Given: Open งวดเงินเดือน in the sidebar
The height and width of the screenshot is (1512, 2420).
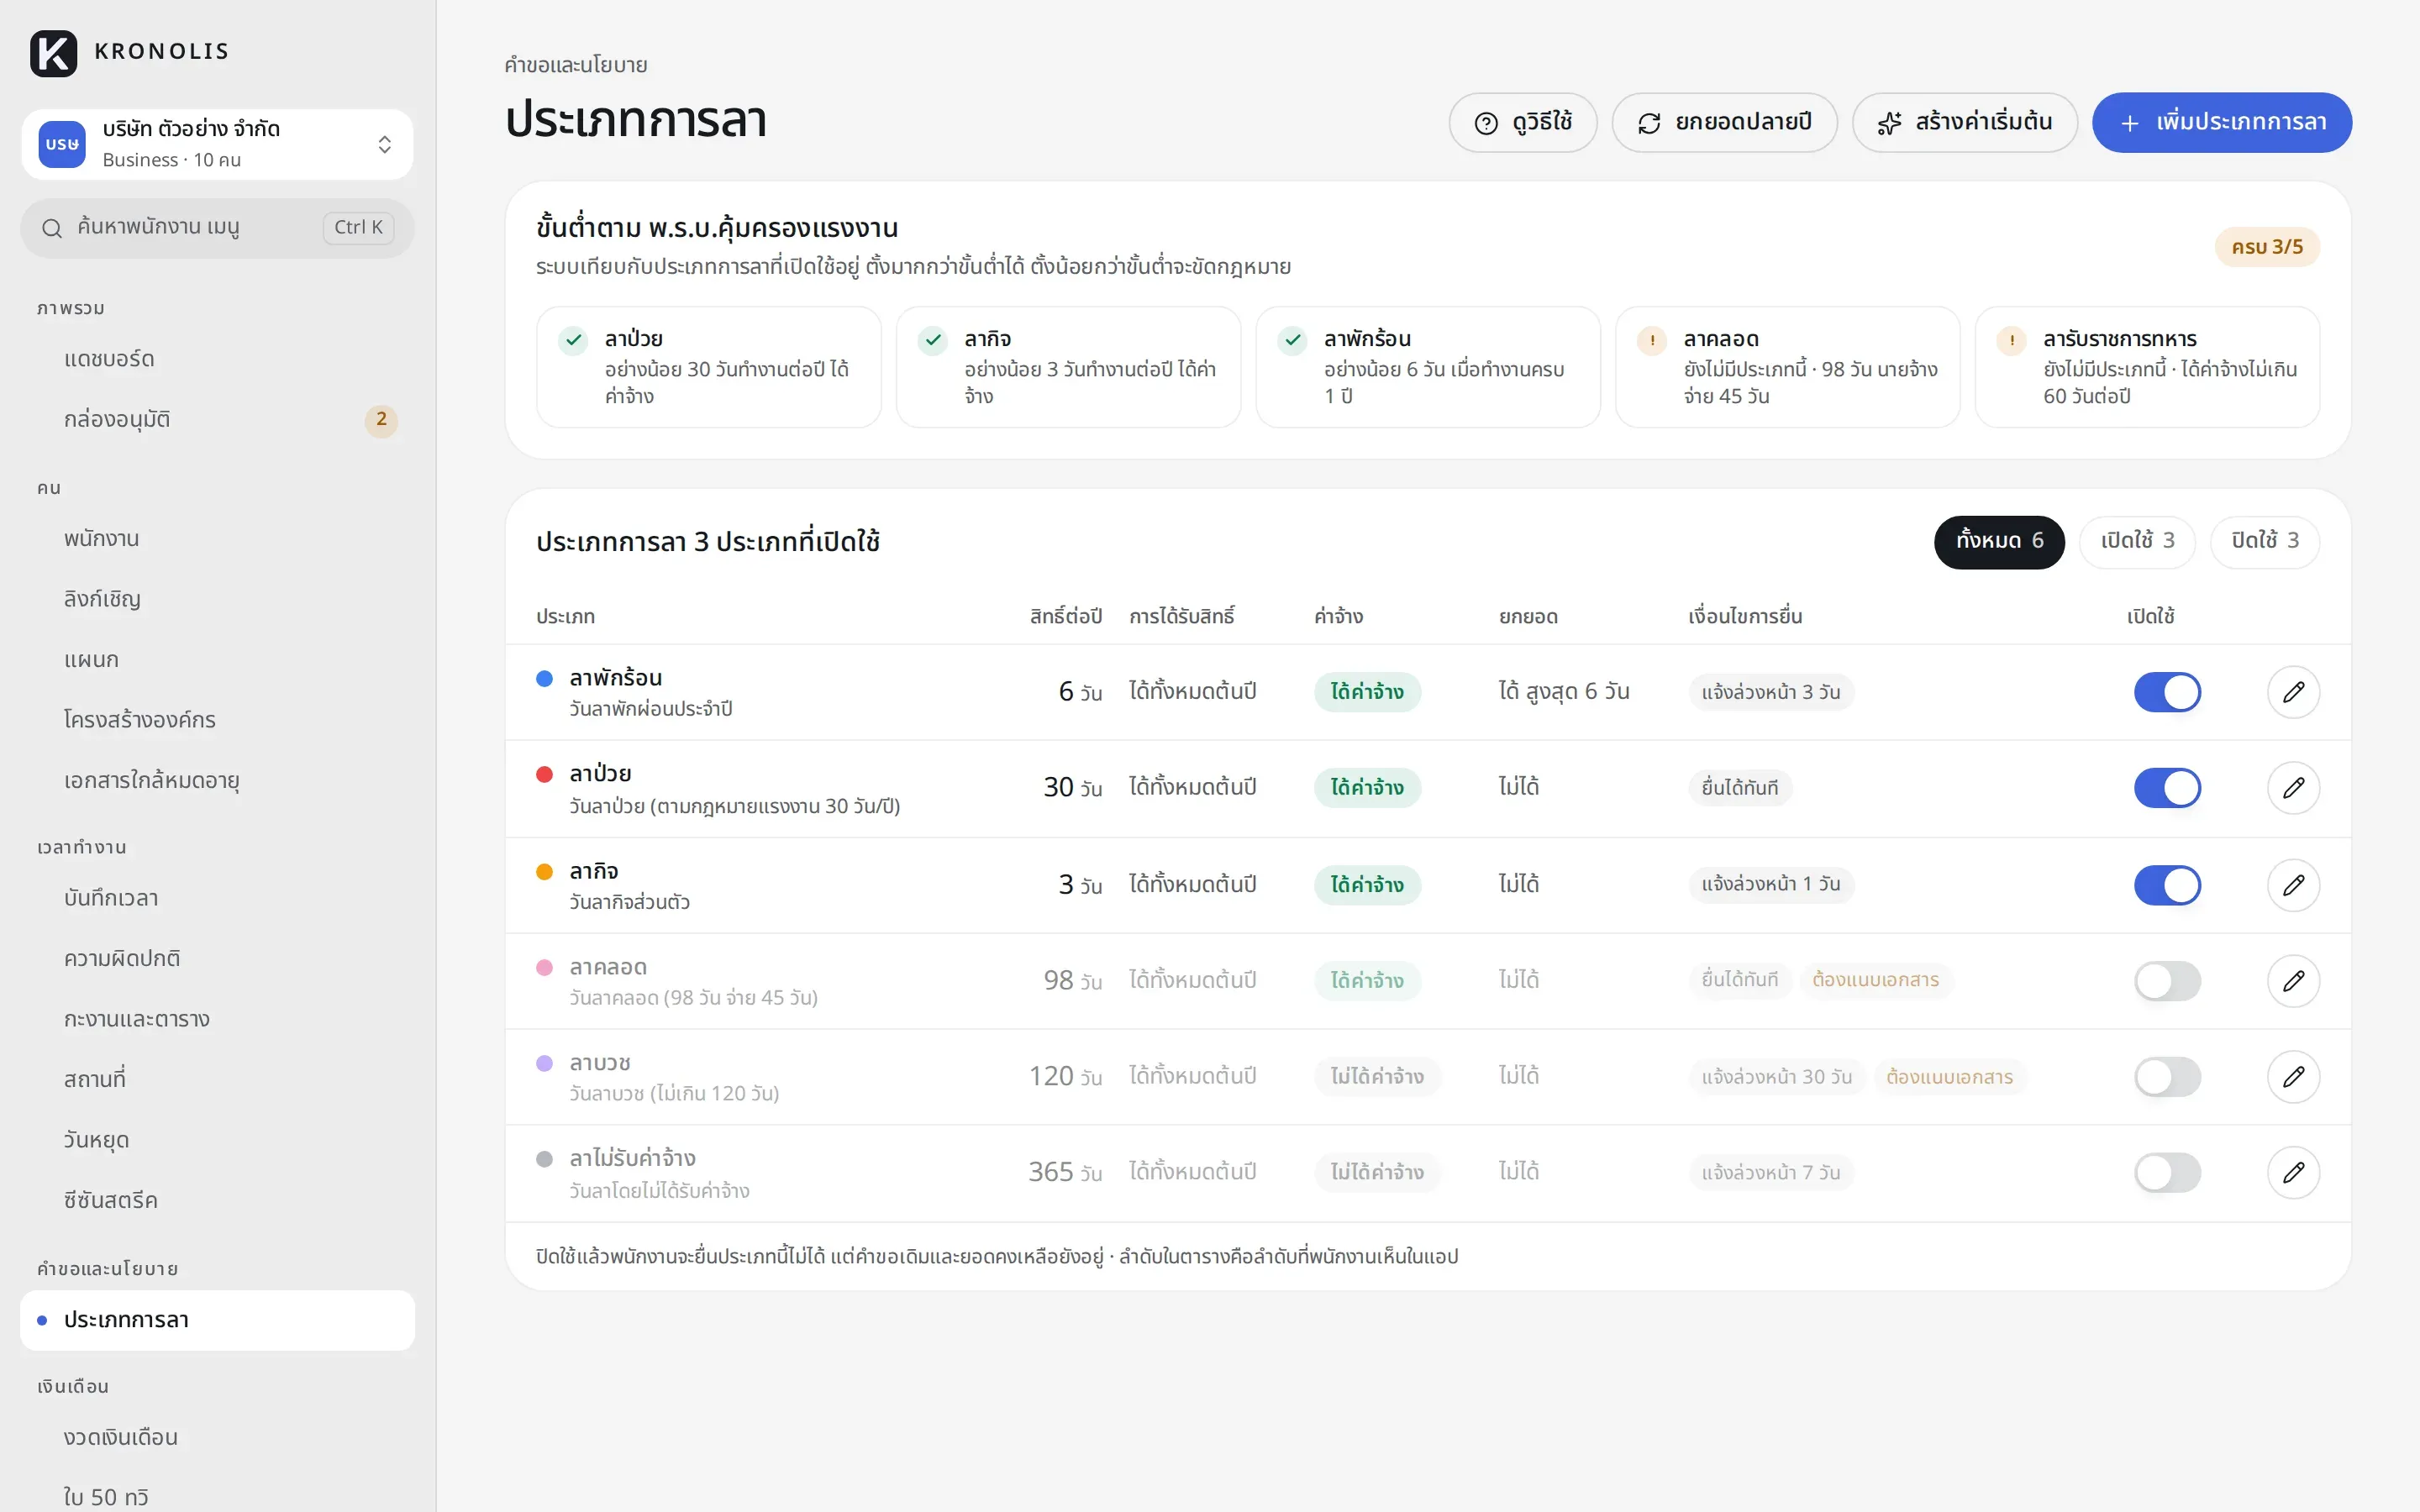Looking at the screenshot, I should [217, 1437].
